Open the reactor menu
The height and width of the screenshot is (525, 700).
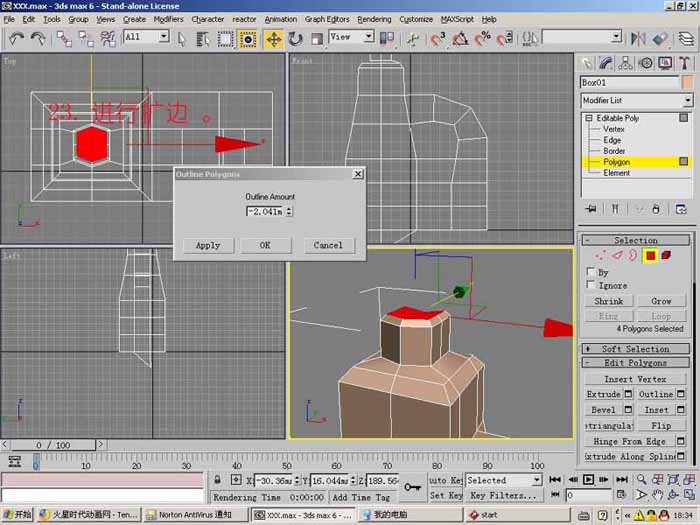(x=244, y=19)
